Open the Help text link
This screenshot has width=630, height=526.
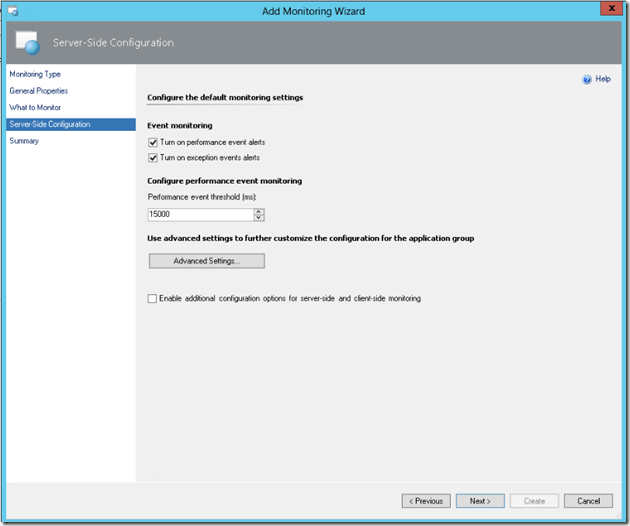point(603,79)
